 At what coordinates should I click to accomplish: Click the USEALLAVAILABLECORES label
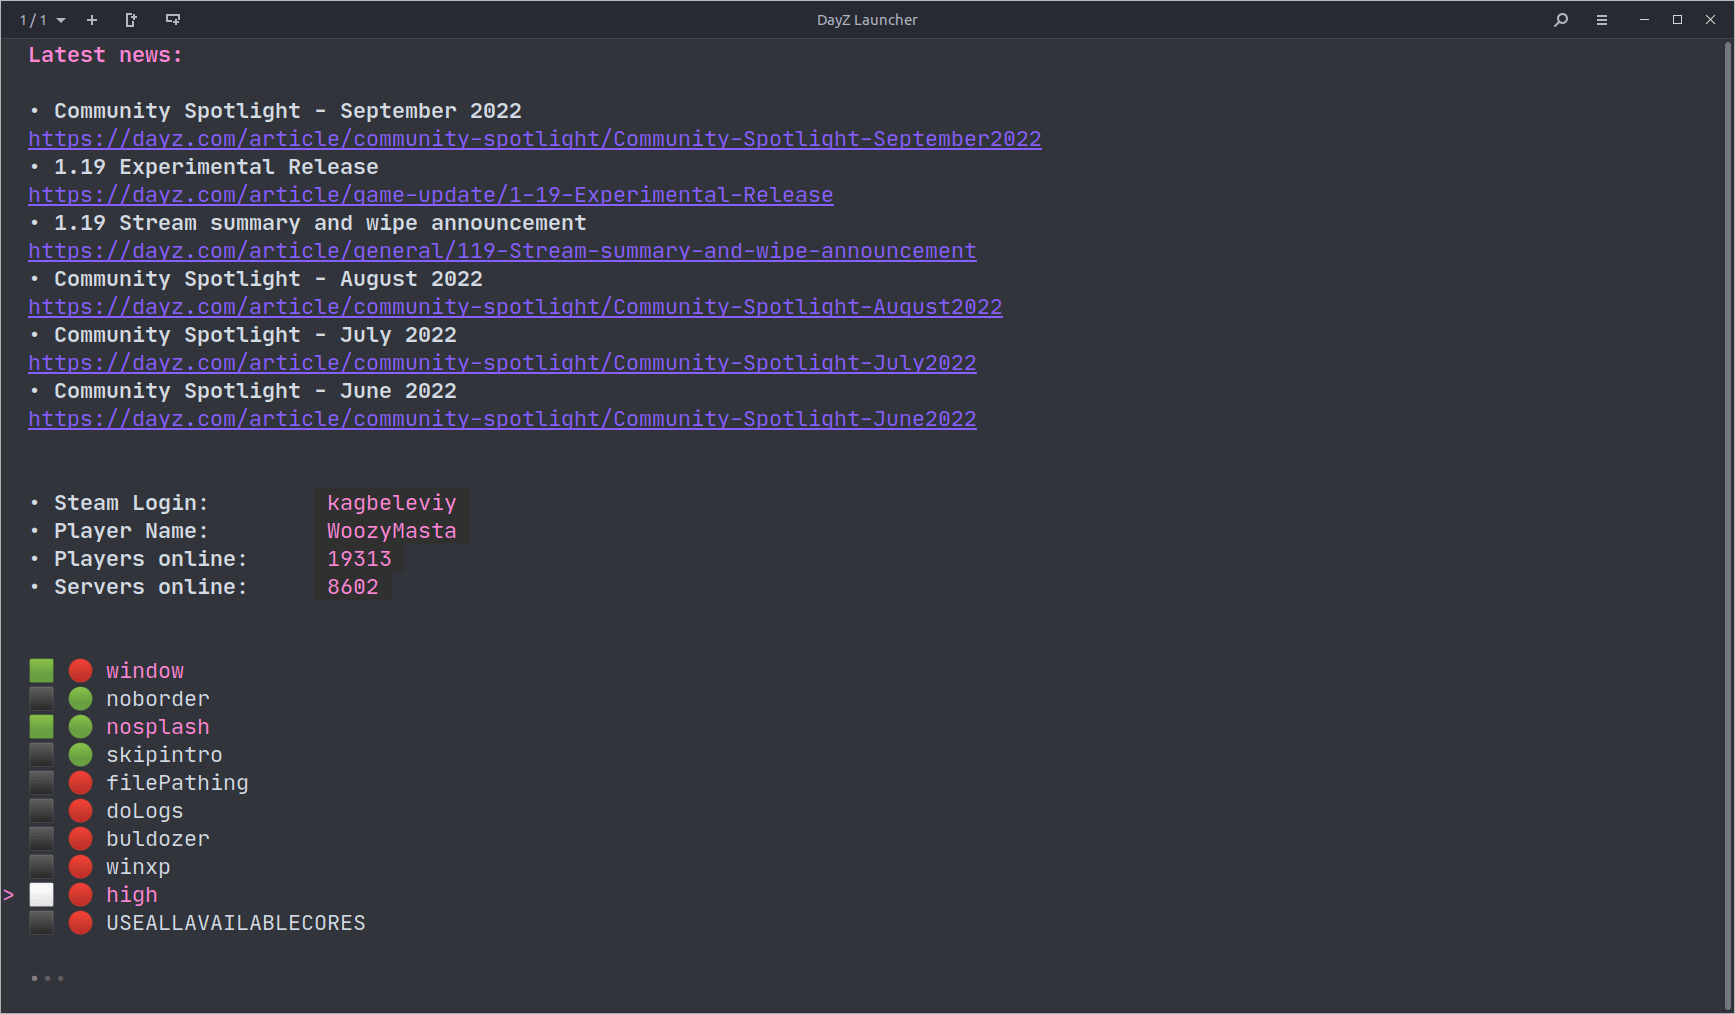pyautogui.click(x=236, y=923)
